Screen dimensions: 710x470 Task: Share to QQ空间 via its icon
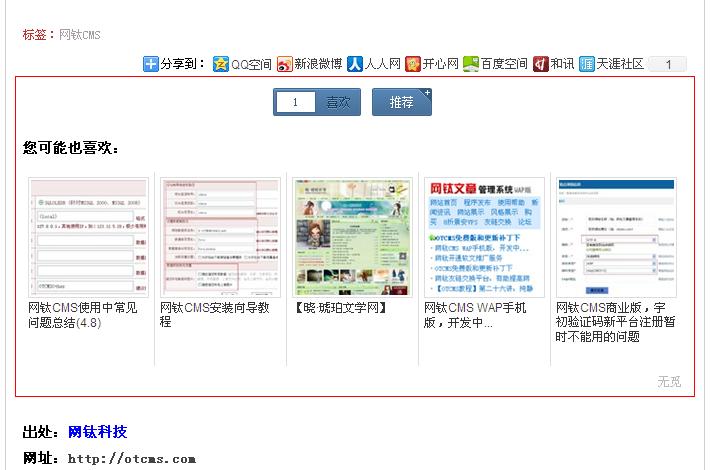point(221,64)
